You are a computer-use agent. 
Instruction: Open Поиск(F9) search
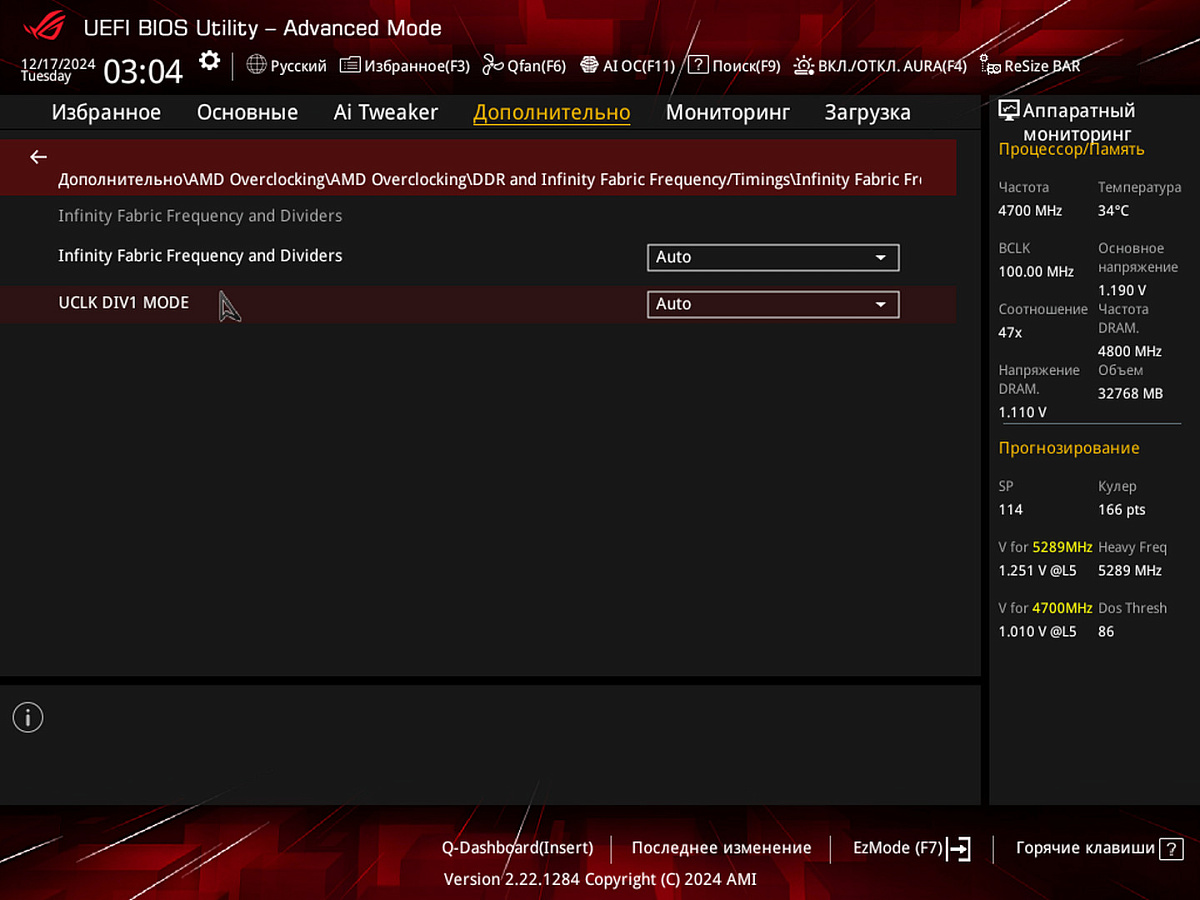click(734, 66)
